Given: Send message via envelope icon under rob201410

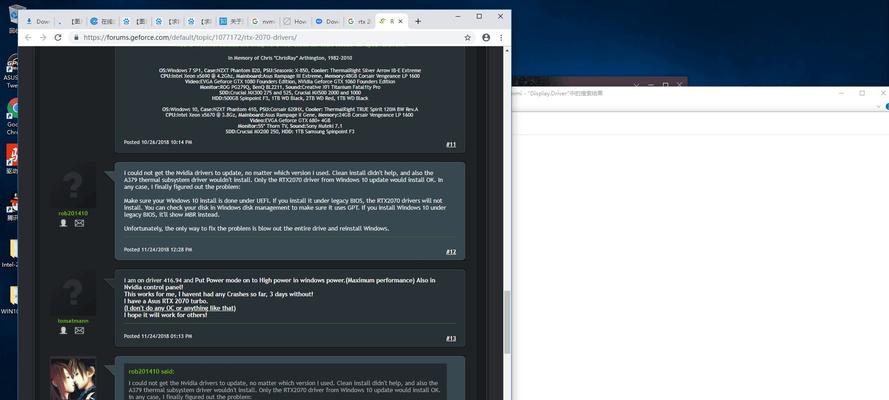Looking at the screenshot, I should [x=79, y=223].
